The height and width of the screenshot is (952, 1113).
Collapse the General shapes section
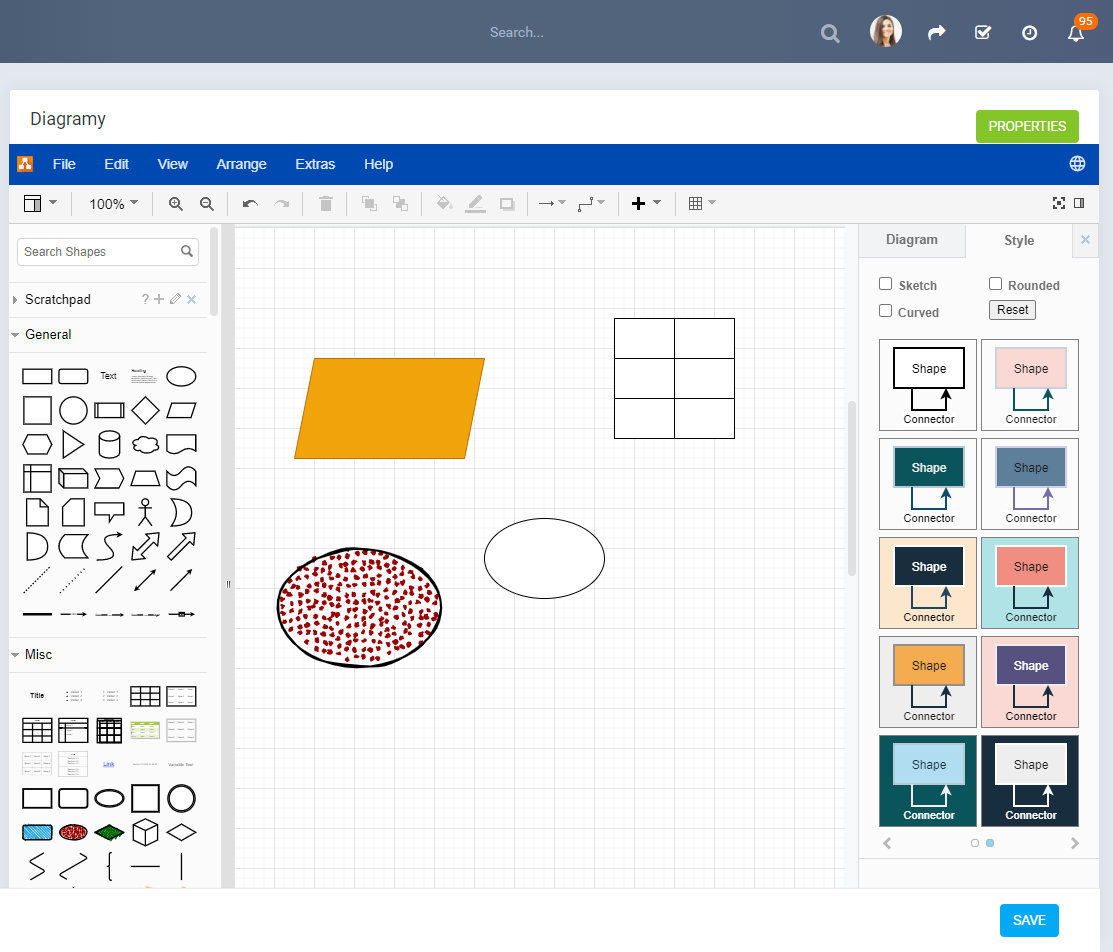(x=48, y=334)
